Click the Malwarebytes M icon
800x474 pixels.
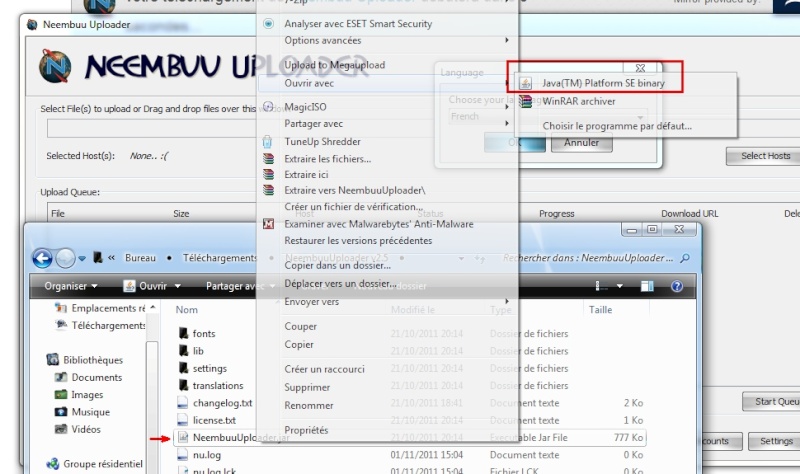point(268,223)
